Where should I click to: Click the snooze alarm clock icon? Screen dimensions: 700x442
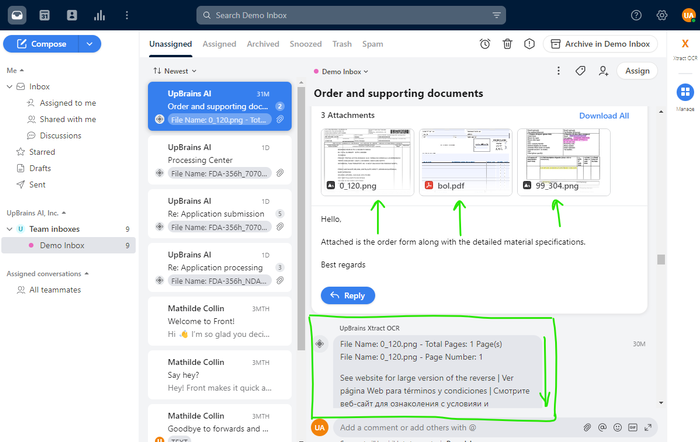click(x=485, y=44)
